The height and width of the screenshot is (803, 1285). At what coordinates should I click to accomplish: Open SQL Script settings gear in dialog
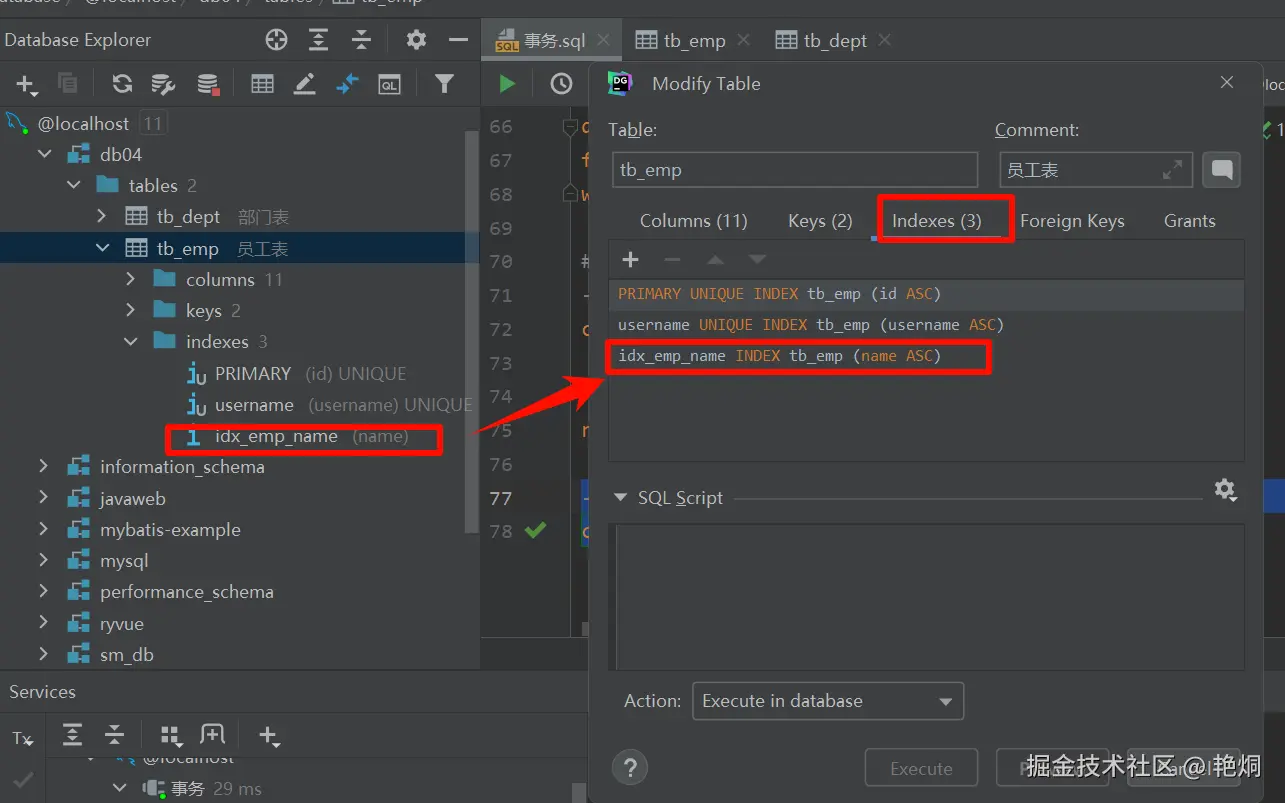pyautogui.click(x=1225, y=490)
